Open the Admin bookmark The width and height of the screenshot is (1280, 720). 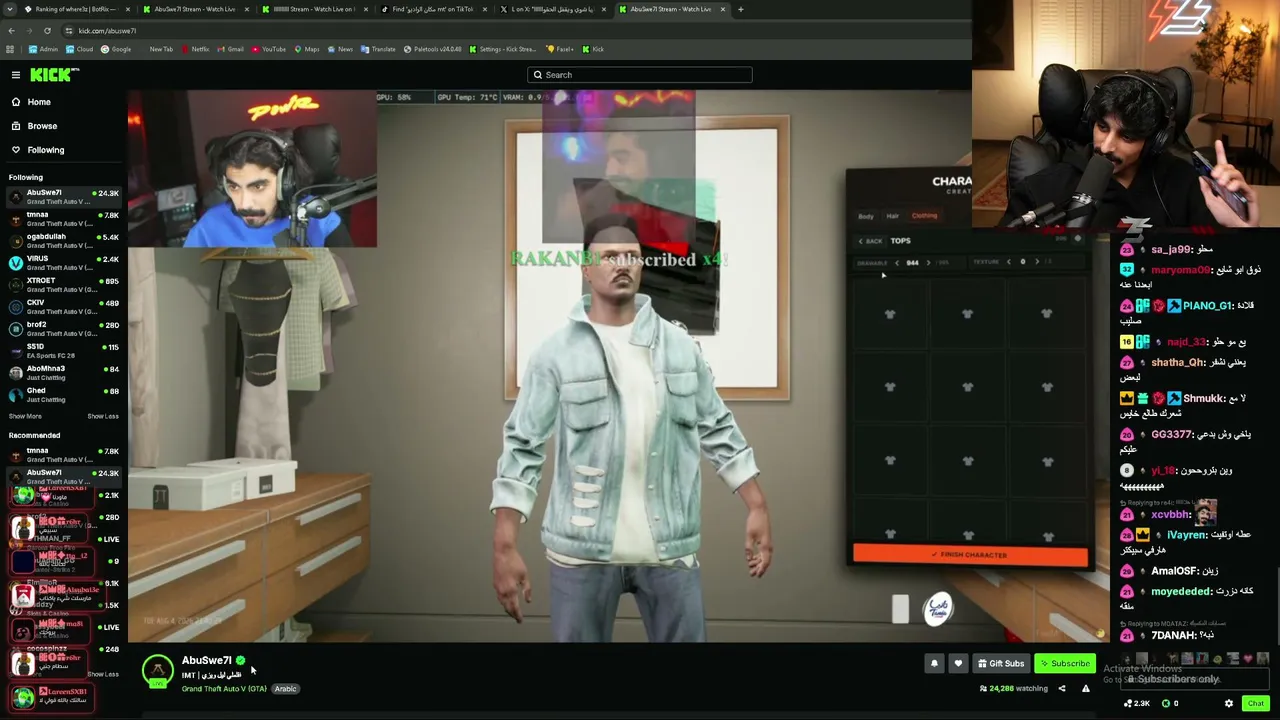(x=44, y=49)
